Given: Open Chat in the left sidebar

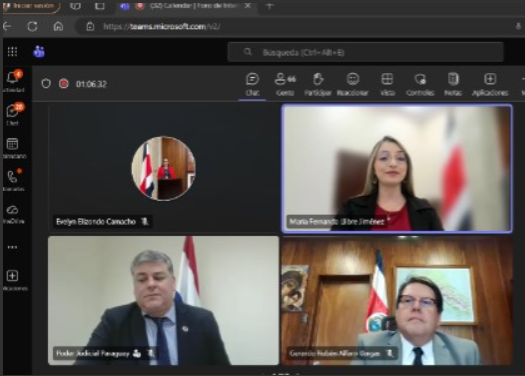Looking at the screenshot, I should click(14, 114).
